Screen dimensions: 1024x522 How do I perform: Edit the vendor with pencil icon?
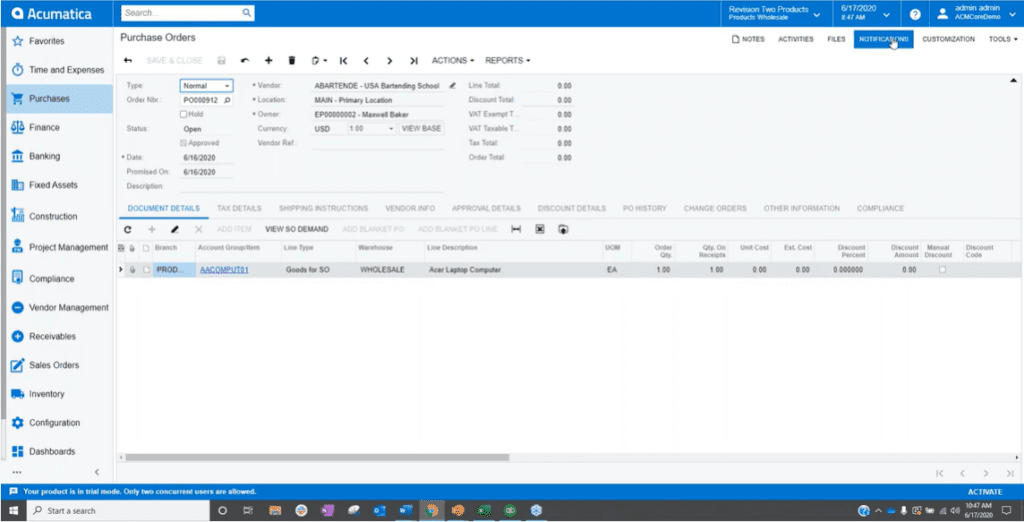[453, 86]
